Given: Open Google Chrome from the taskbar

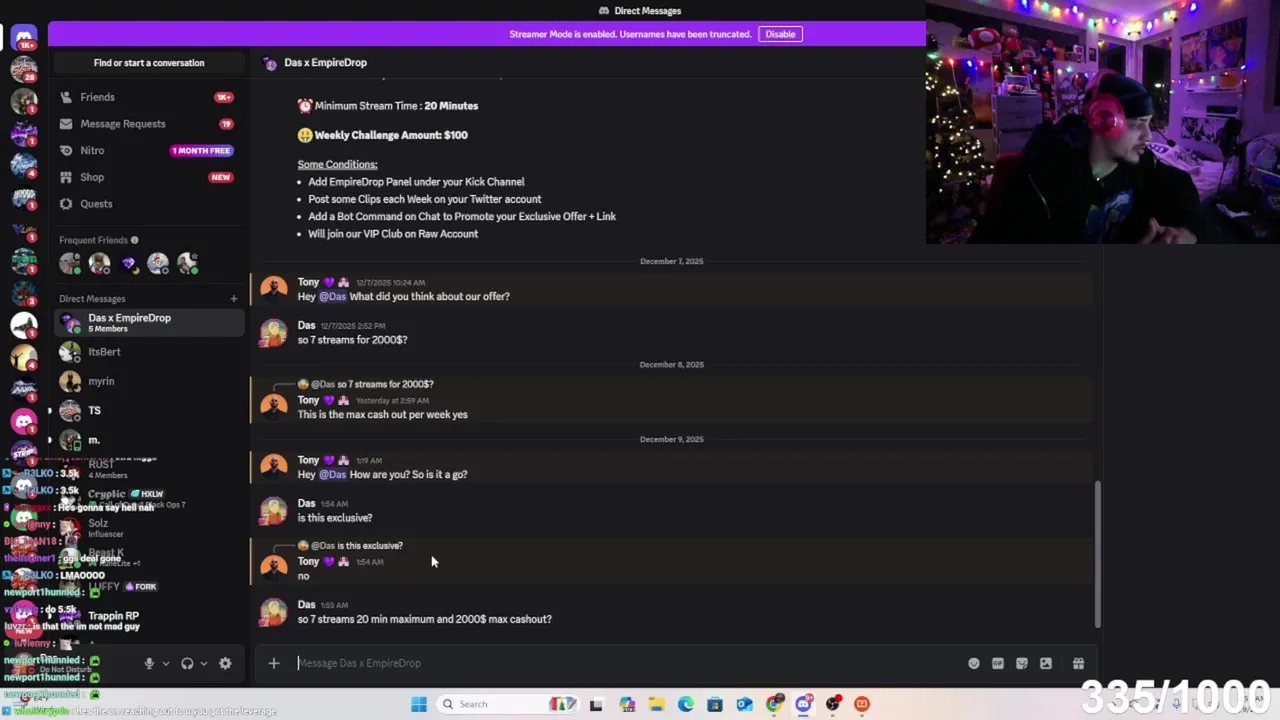Looking at the screenshot, I should pyautogui.click(x=774, y=704).
